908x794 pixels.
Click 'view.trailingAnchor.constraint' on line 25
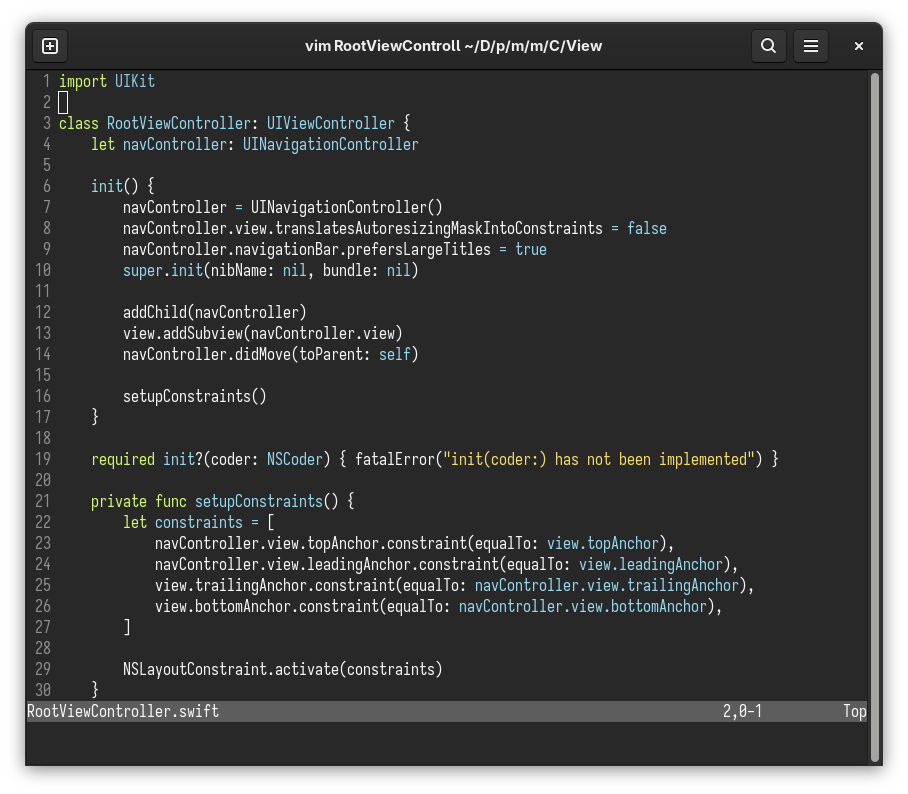(274, 586)
